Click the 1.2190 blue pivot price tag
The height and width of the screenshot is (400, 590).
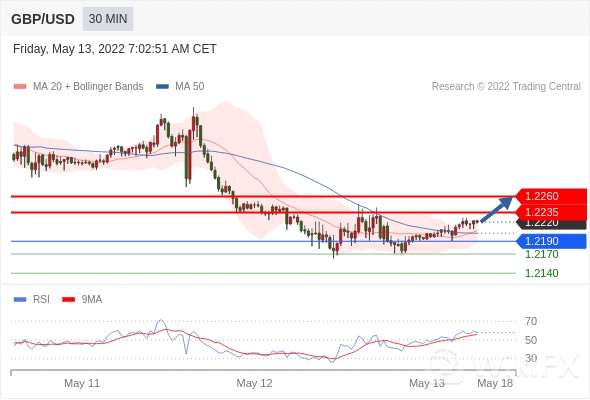coord(551,241)
